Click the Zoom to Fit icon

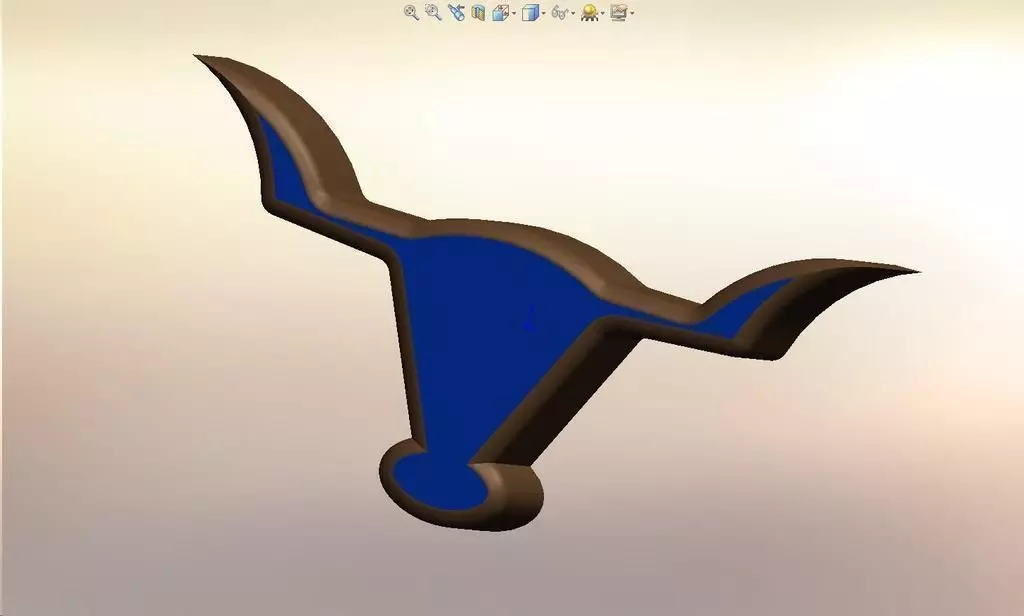point(411,12)
